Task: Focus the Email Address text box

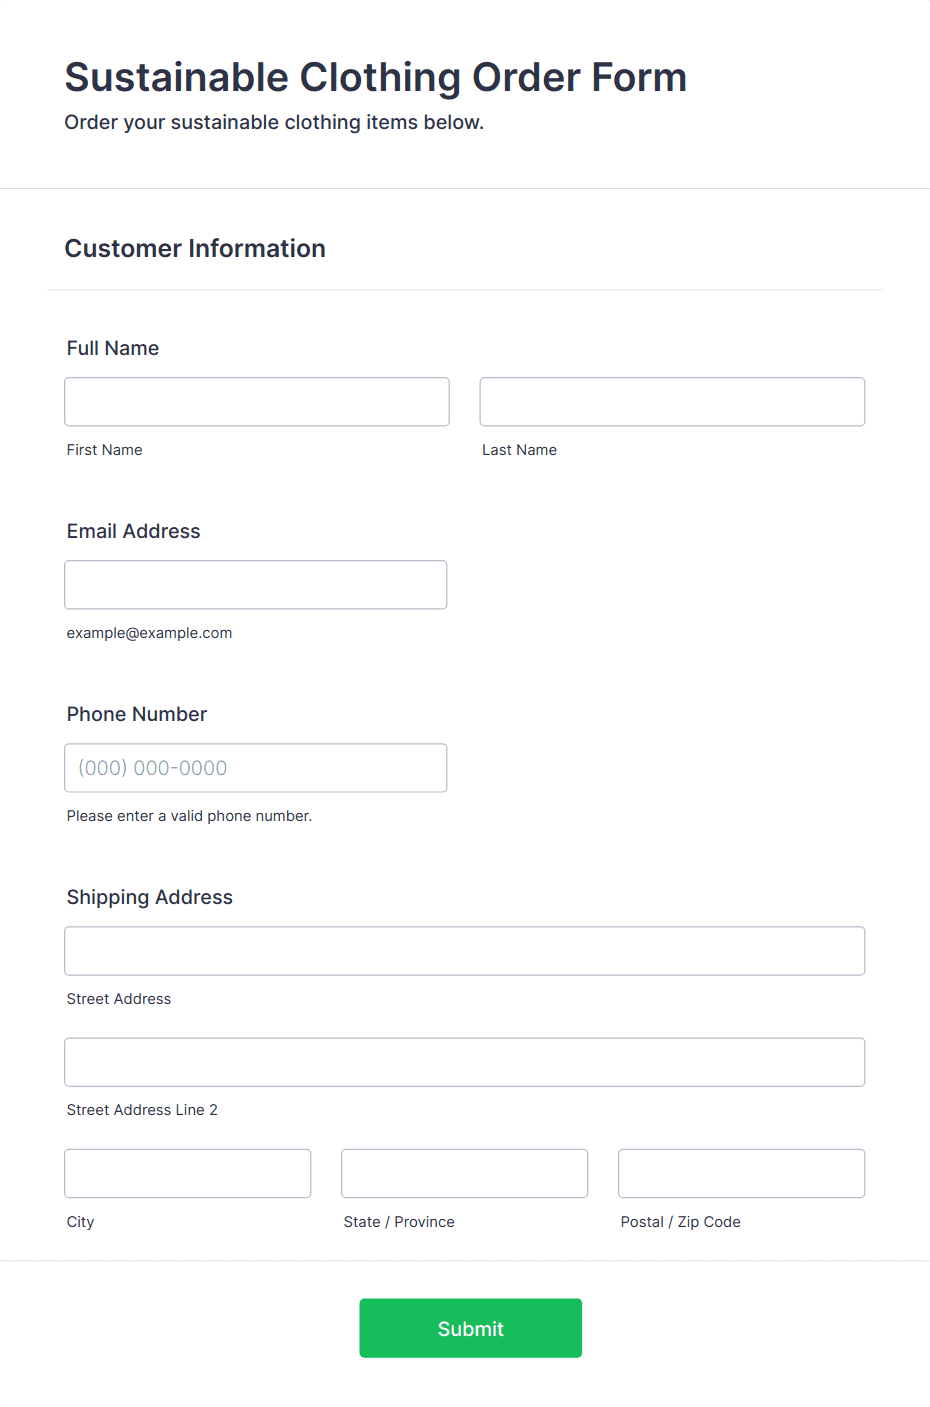Action: 256,585
